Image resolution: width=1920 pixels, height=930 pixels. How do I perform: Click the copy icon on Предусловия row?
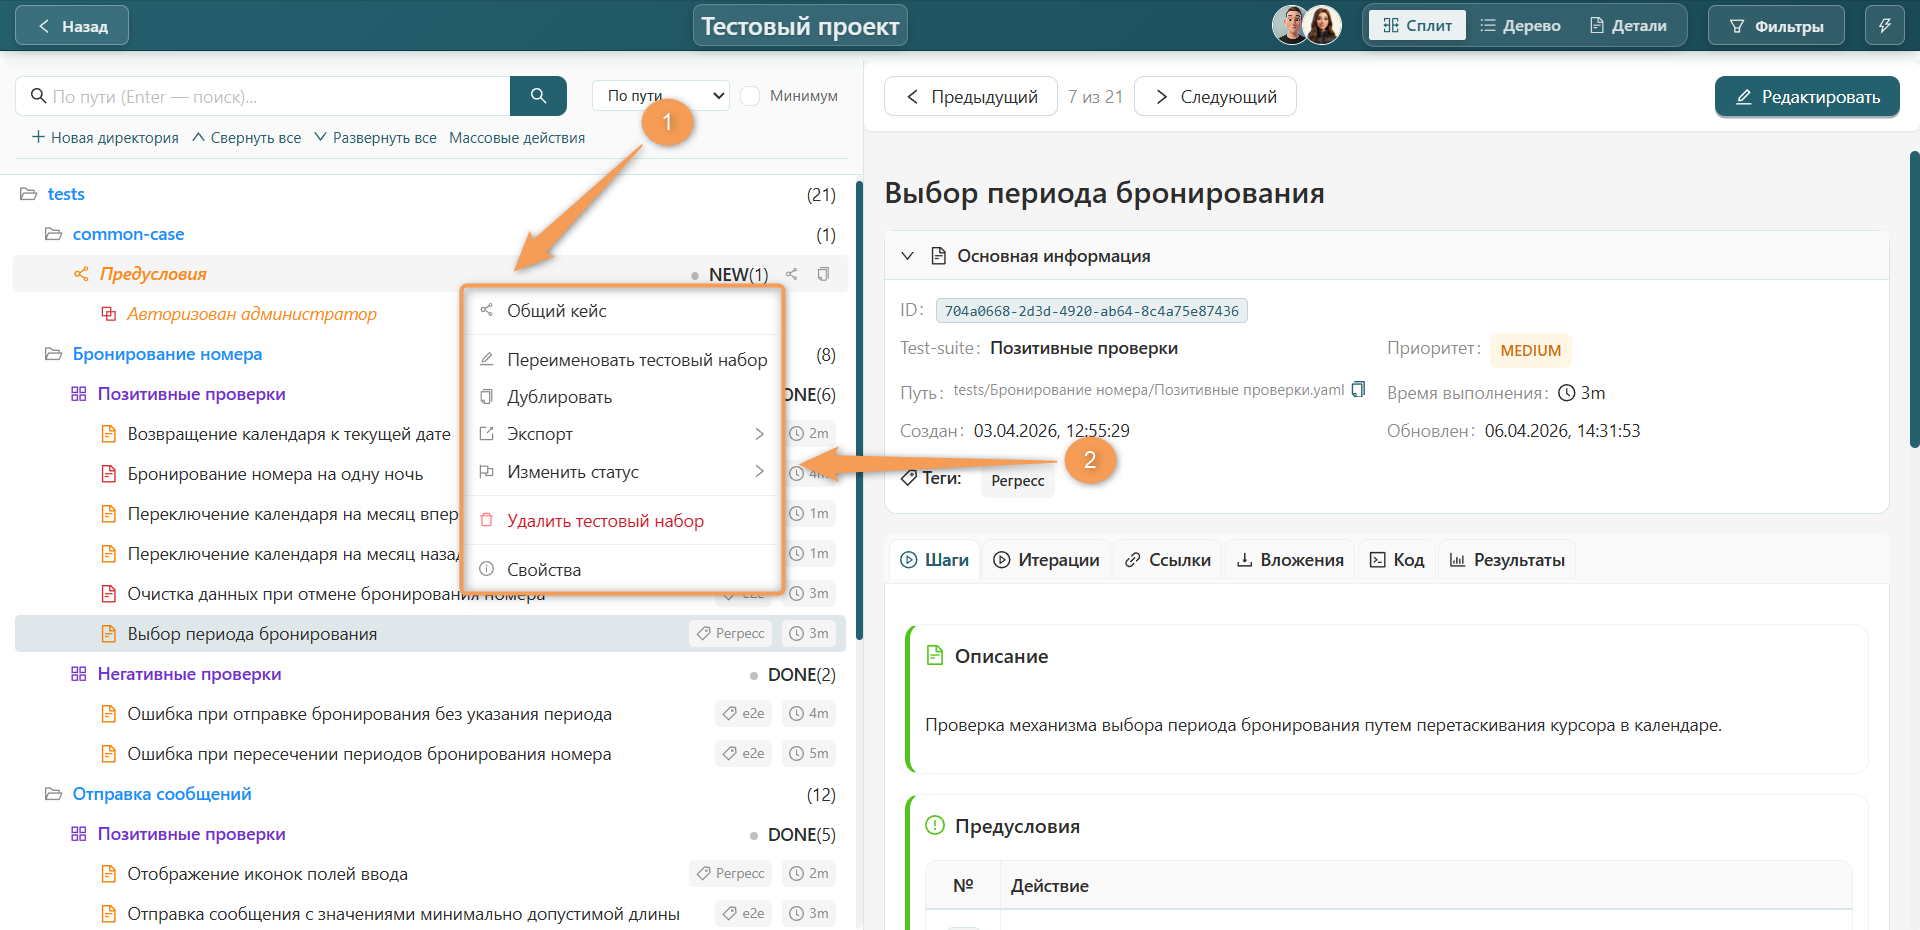(823, 274)
